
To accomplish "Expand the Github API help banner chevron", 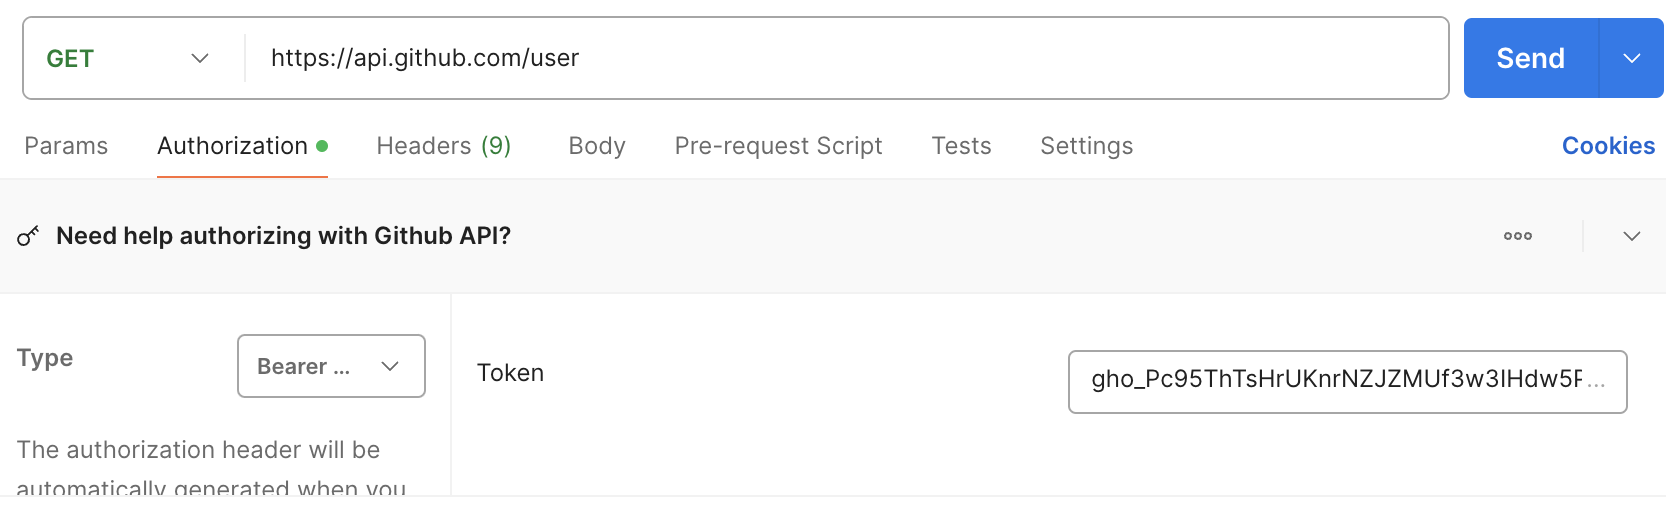I will (x=1632, y=236).
